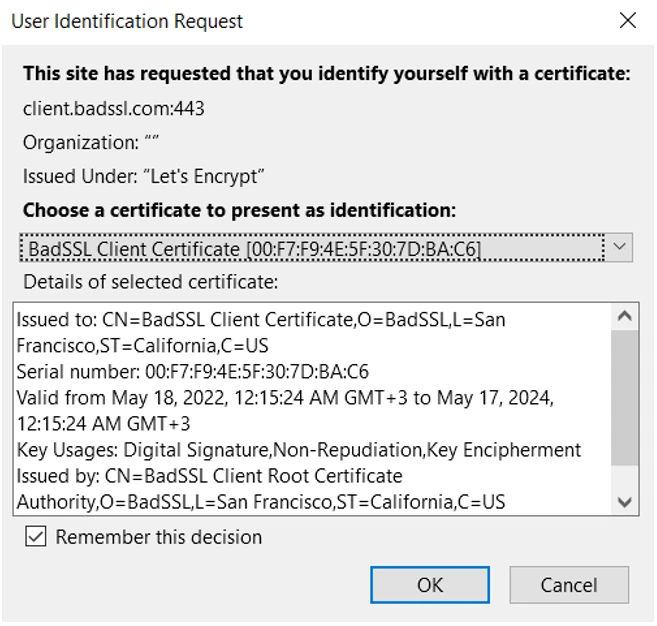657x626 pixels.
Task: Click the certificate details scrollbar thumb
Action: 623,398
